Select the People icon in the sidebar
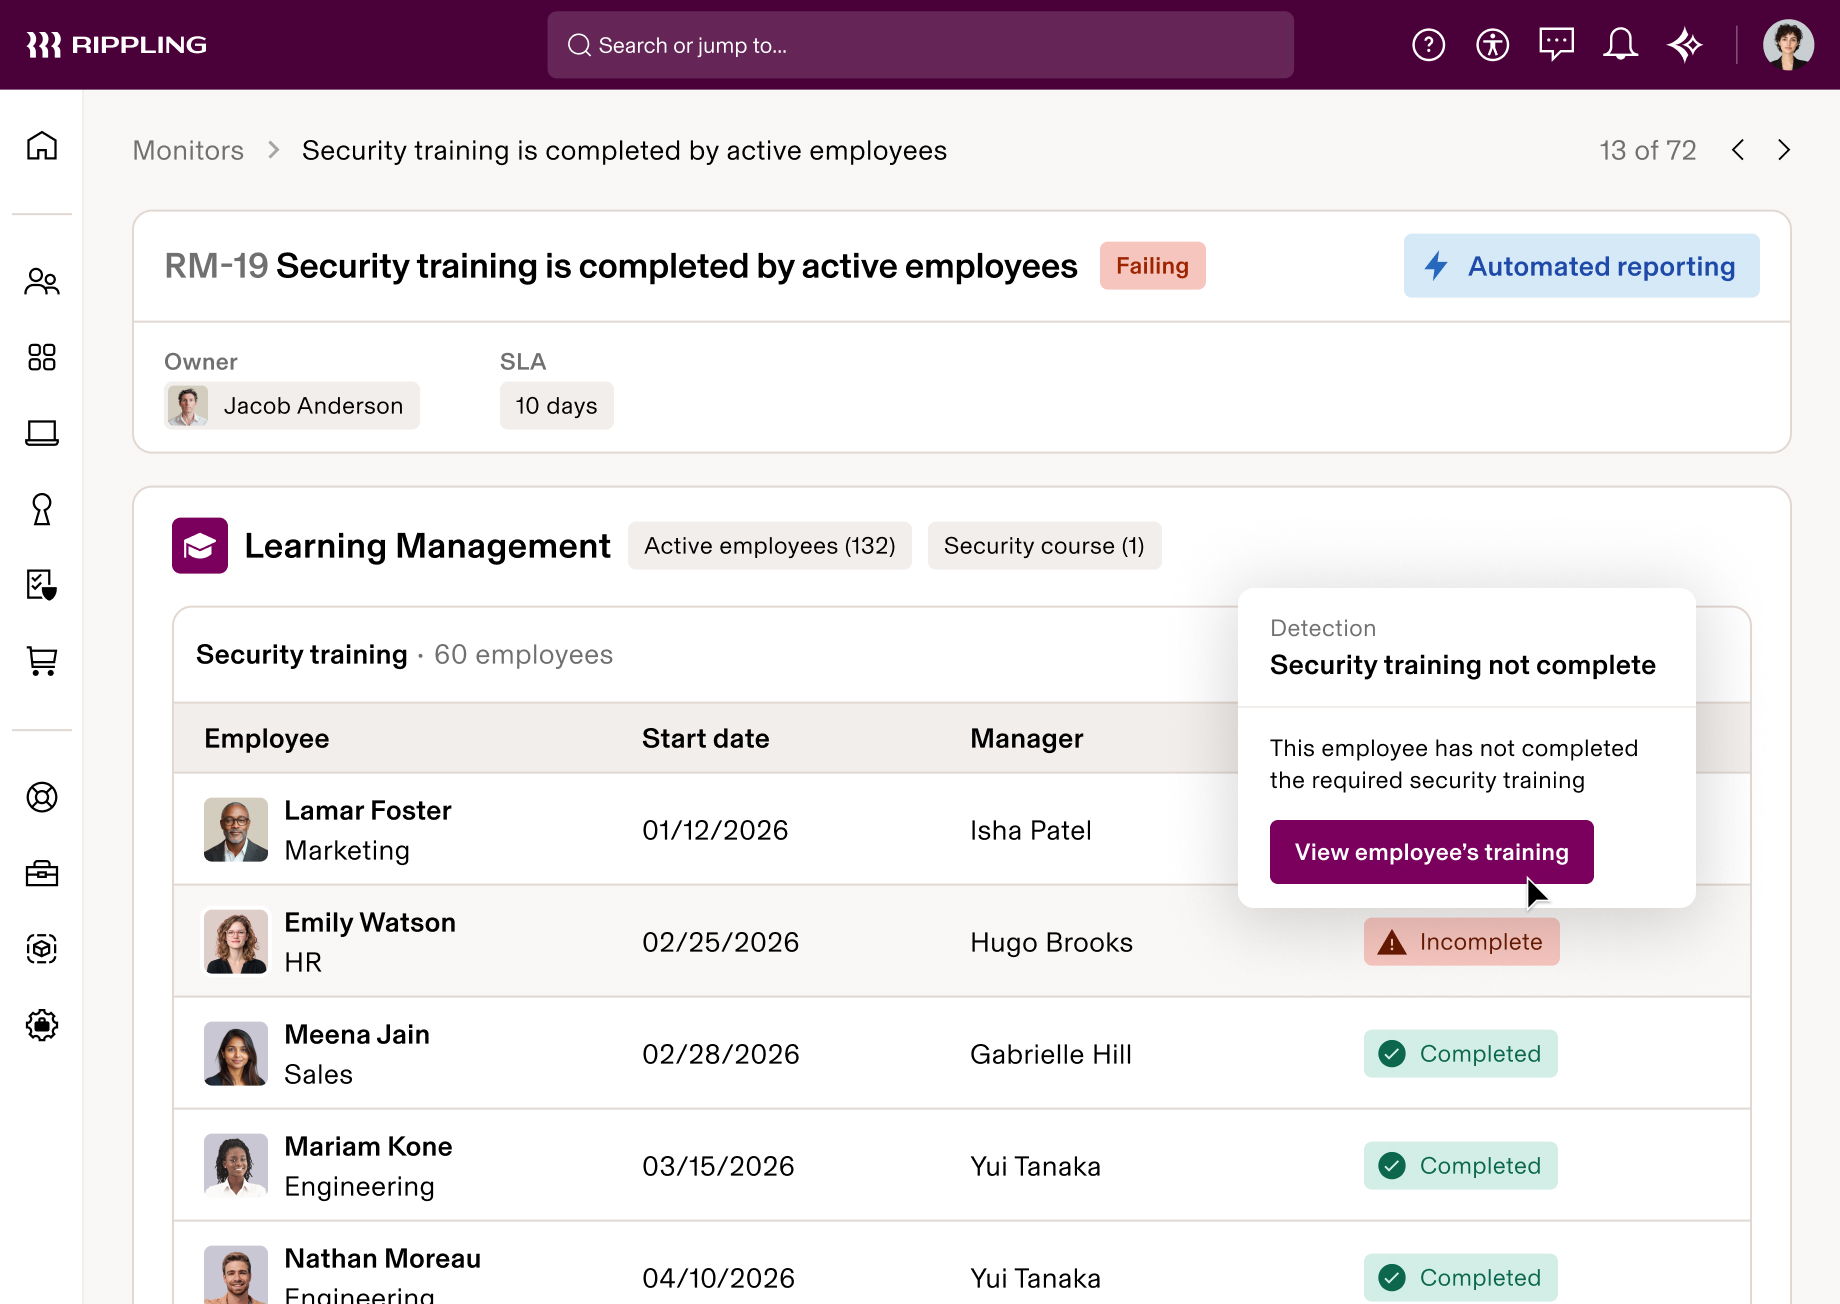The height and width of the screenshot is (1304, 1840). click(42, 281)
